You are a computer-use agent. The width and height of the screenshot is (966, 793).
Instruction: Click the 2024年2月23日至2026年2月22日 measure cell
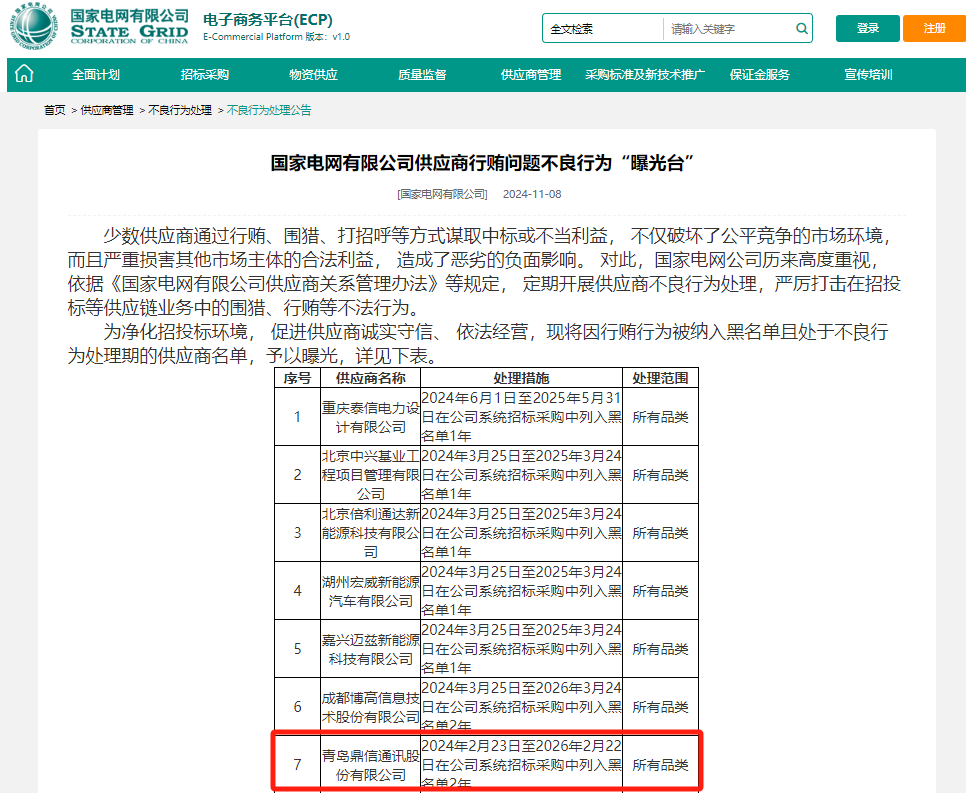[521, 765]
